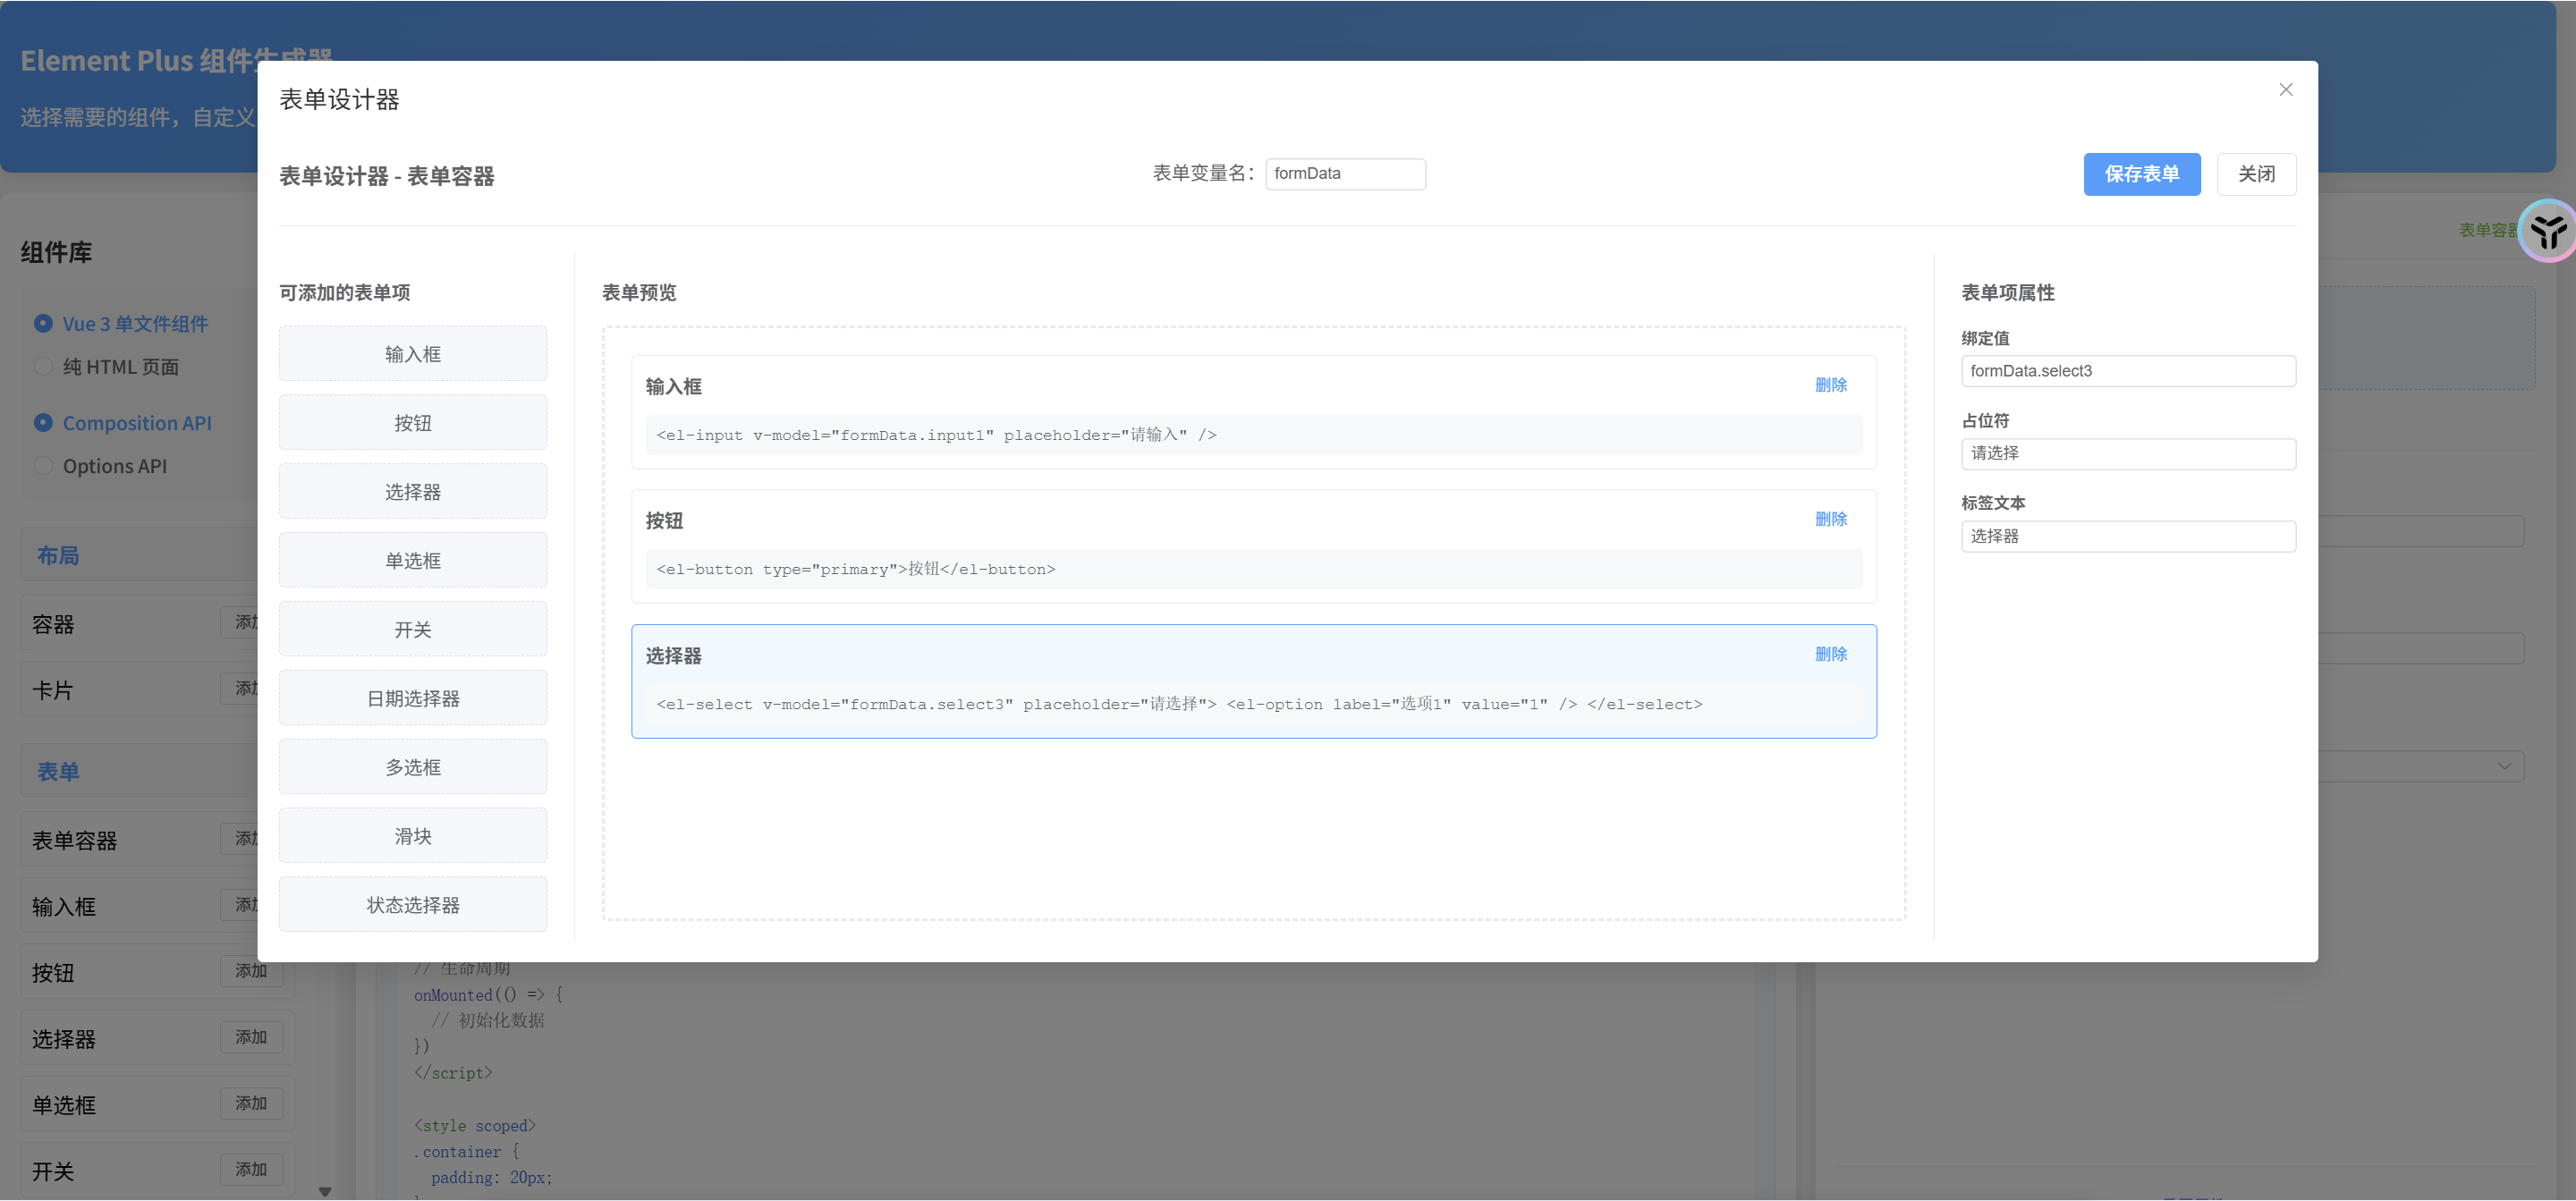
Task: Add 选择器 form item from list
Action: tap(412, 492)
